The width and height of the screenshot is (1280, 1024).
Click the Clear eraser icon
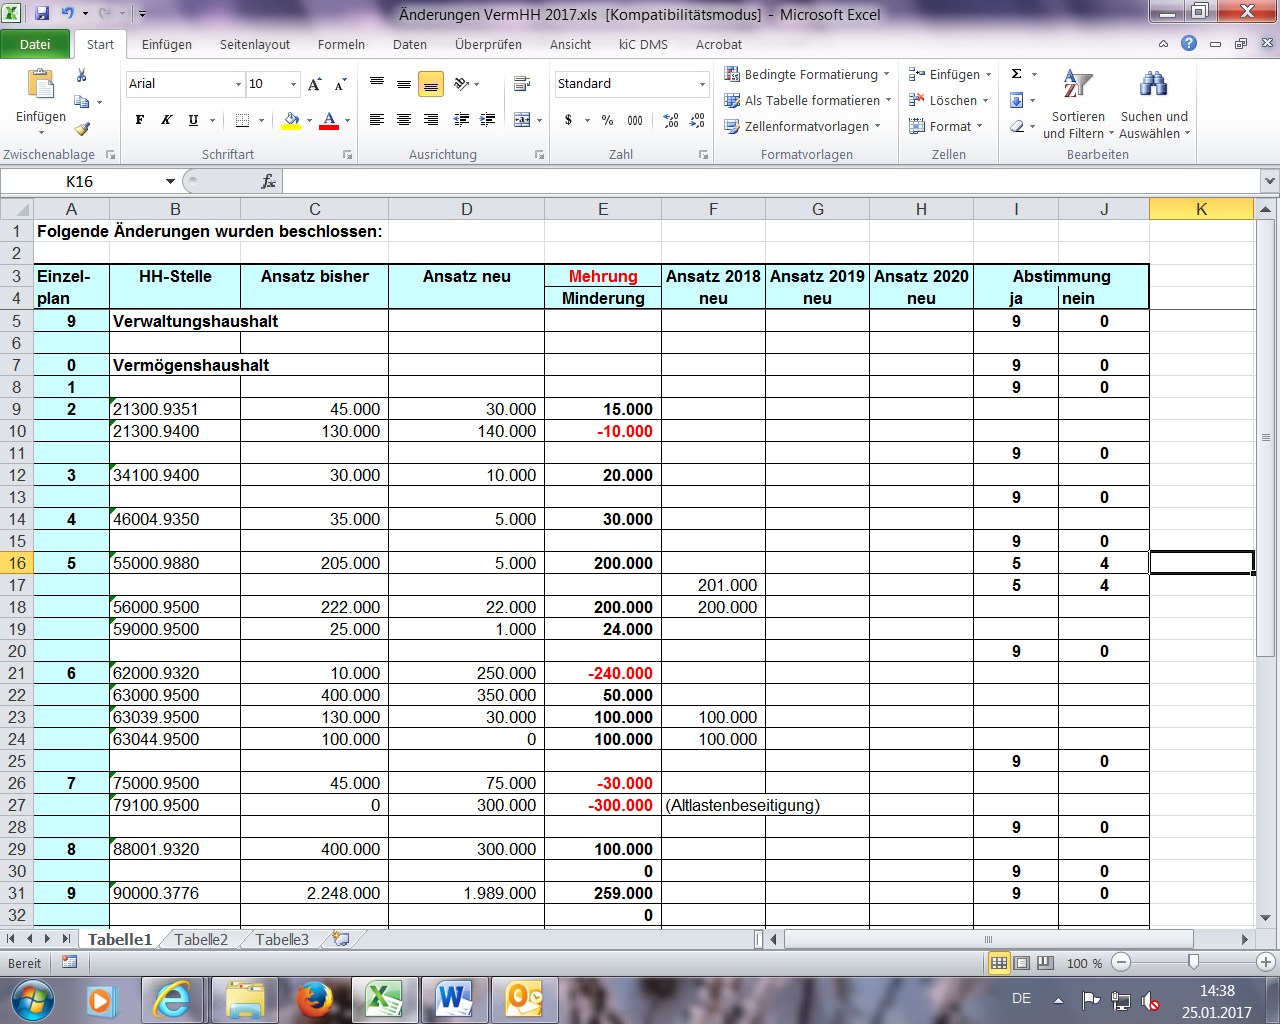tap(1017, 126)
